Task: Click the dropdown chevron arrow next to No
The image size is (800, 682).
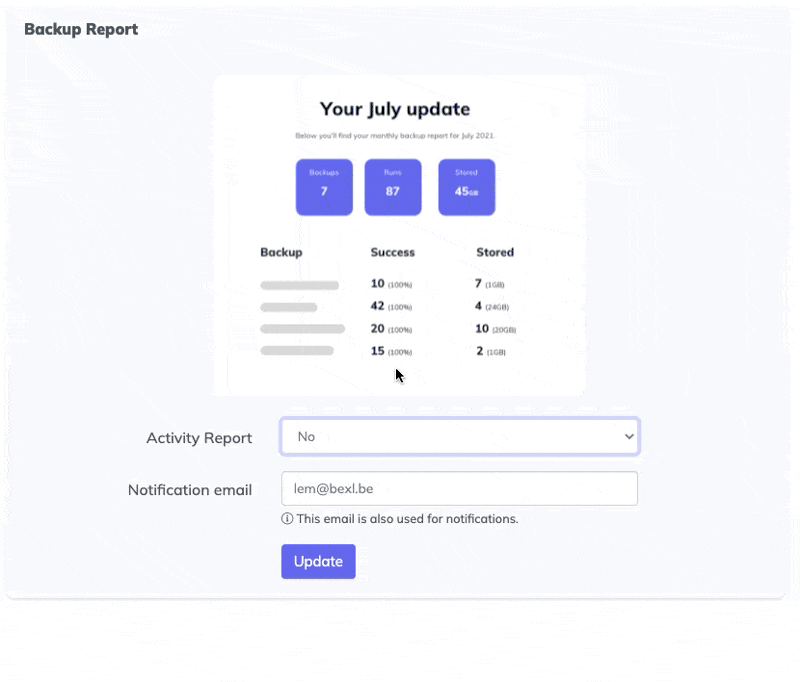Action: click(628, 437)
